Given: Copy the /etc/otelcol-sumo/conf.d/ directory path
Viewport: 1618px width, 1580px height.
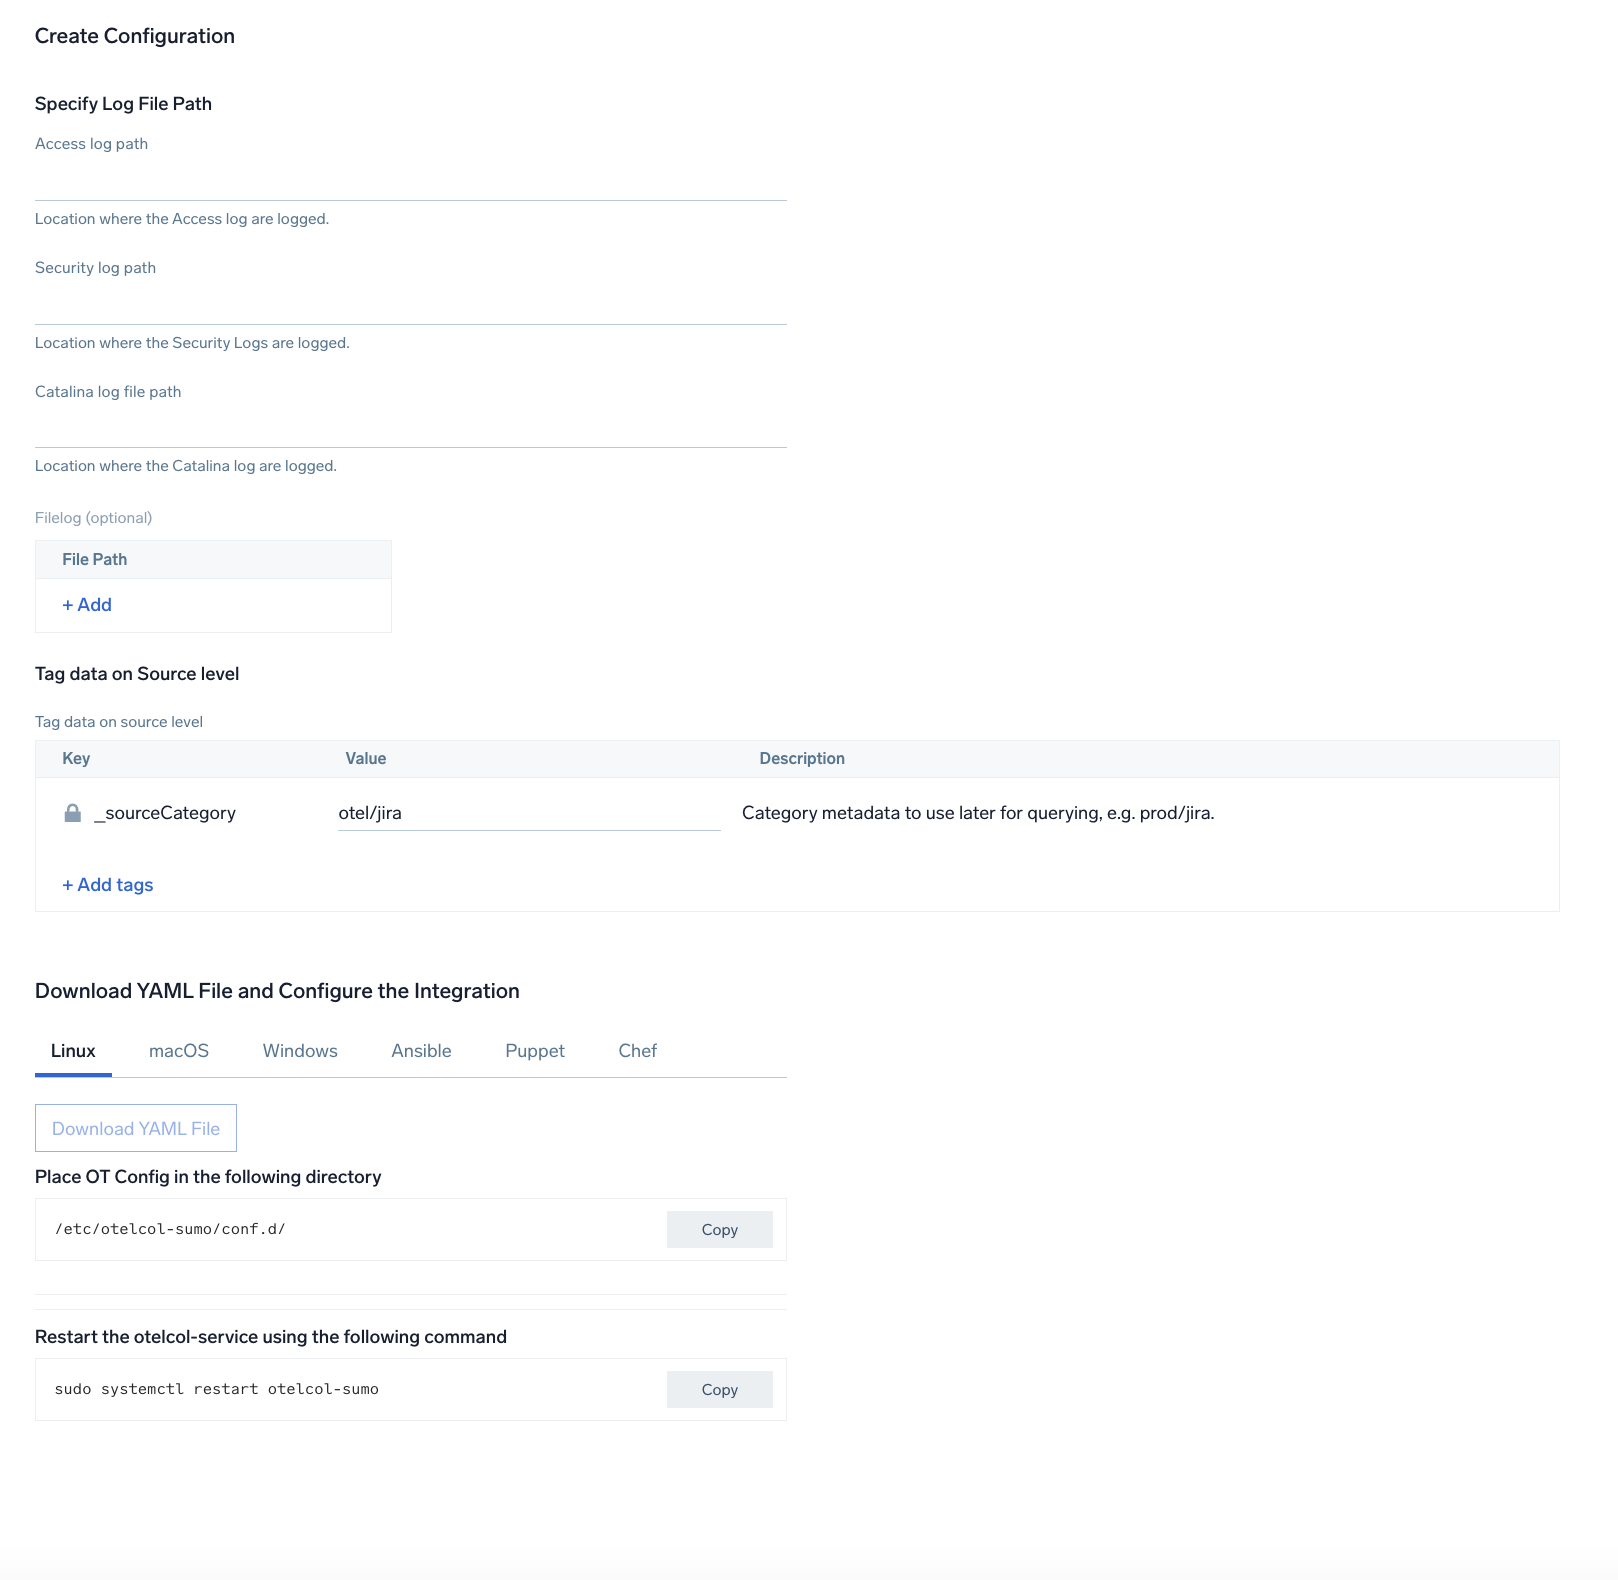Looking at the screenshot, I should click(720, 1229).
